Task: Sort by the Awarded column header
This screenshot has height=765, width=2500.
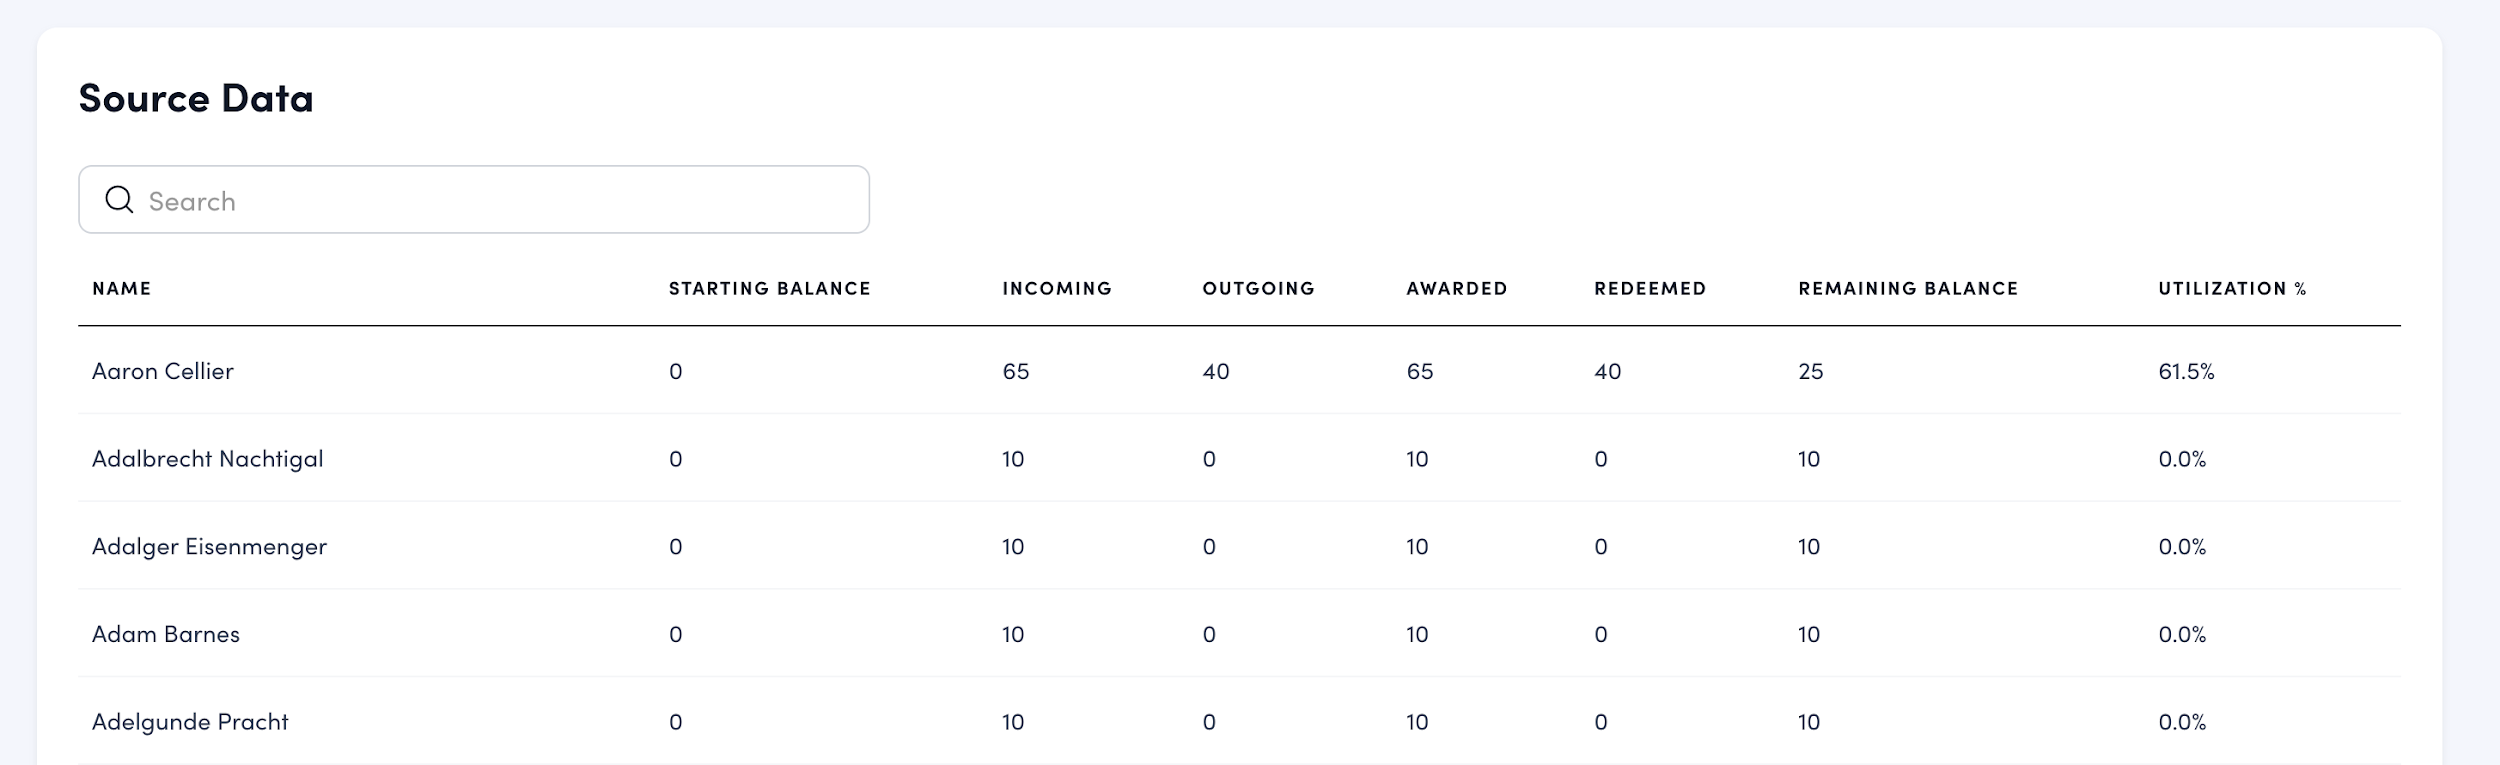Action: coord(1456,288)
